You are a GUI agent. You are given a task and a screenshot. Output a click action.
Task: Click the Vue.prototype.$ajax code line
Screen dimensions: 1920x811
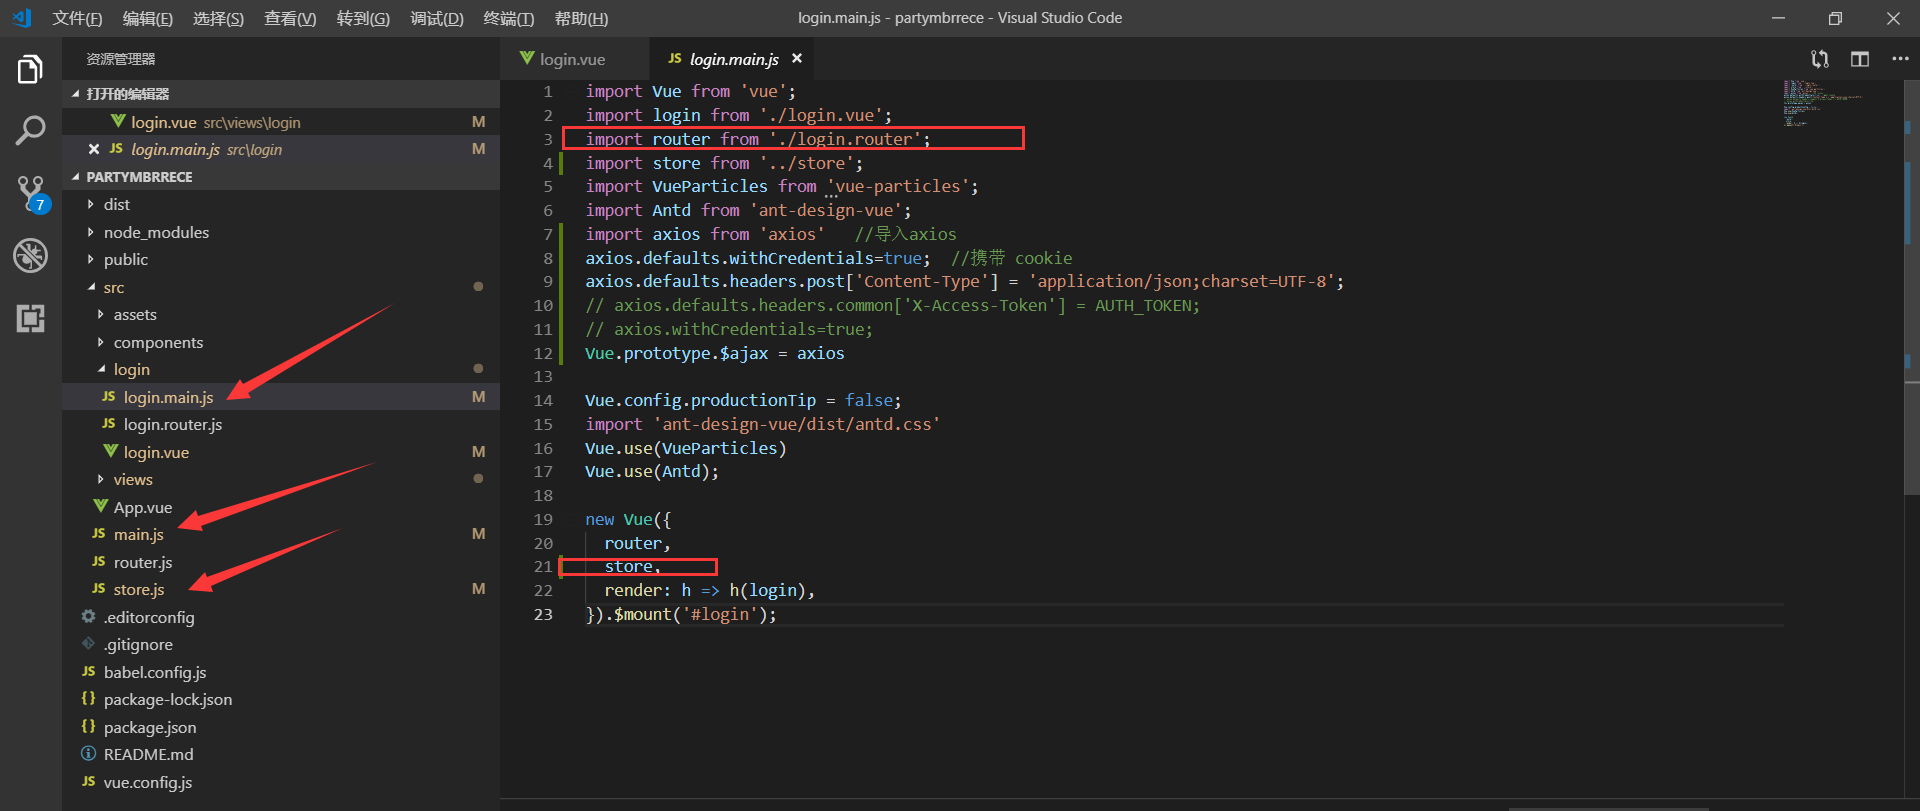(x=715, y=353)
